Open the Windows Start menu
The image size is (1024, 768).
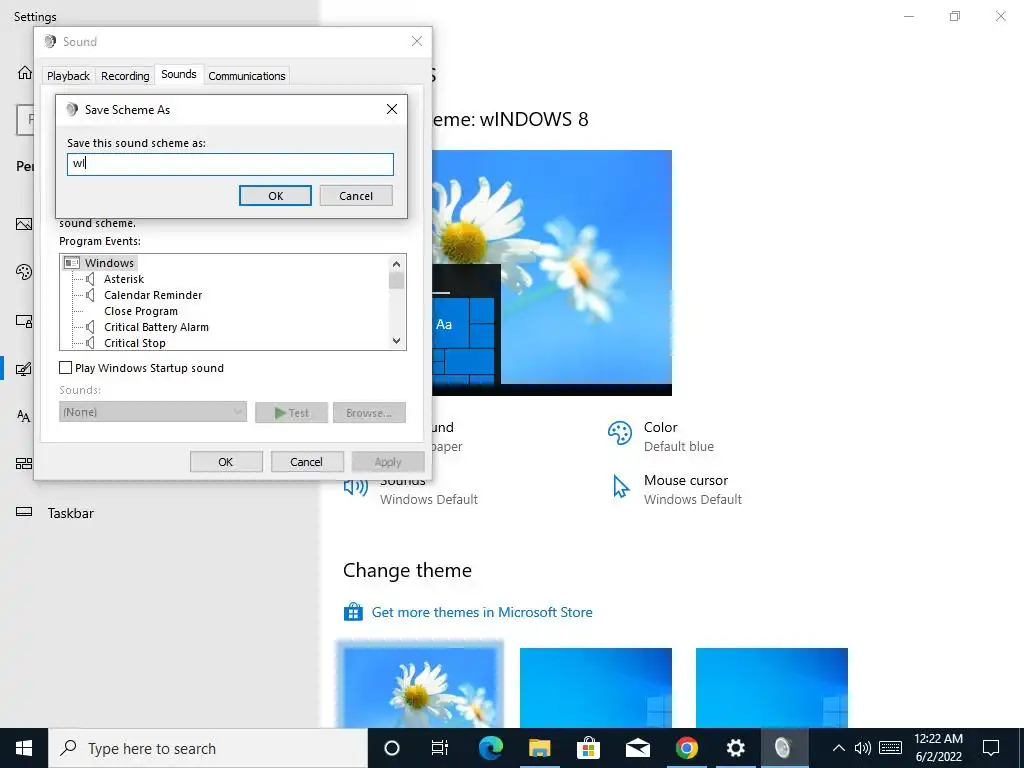(24, 748)
